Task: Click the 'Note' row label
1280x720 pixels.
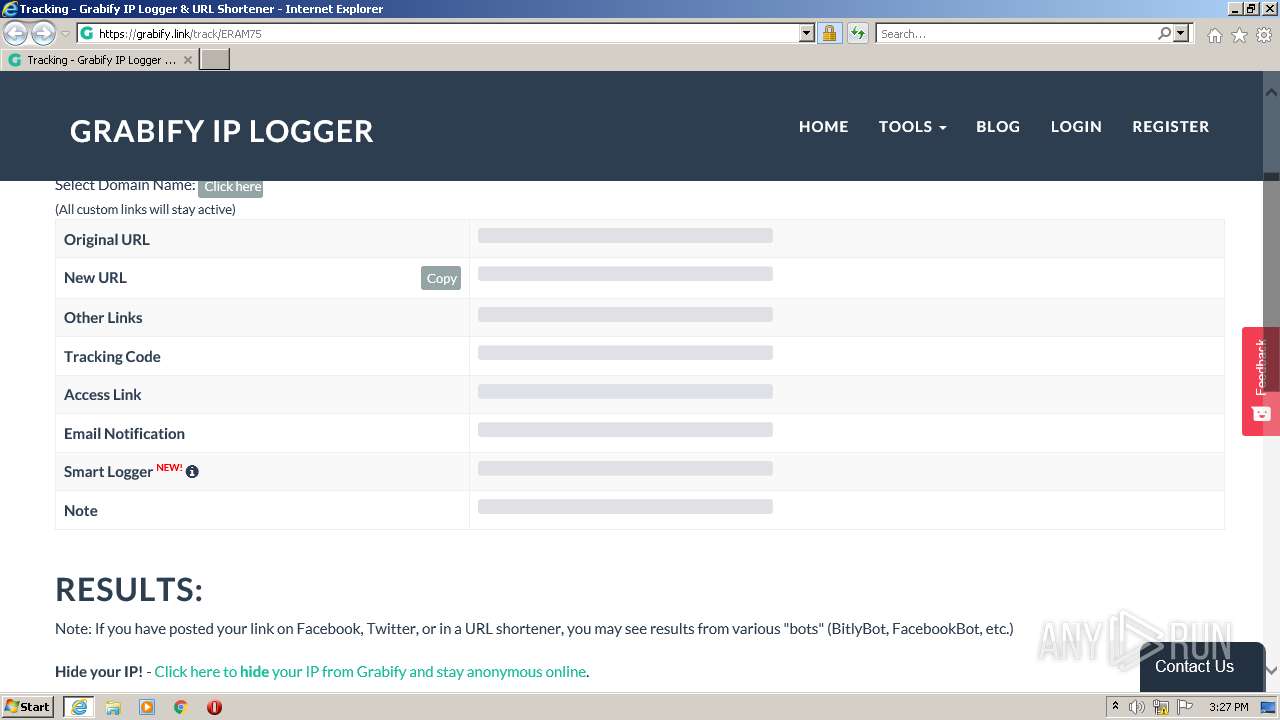Action: click(81, 510)
